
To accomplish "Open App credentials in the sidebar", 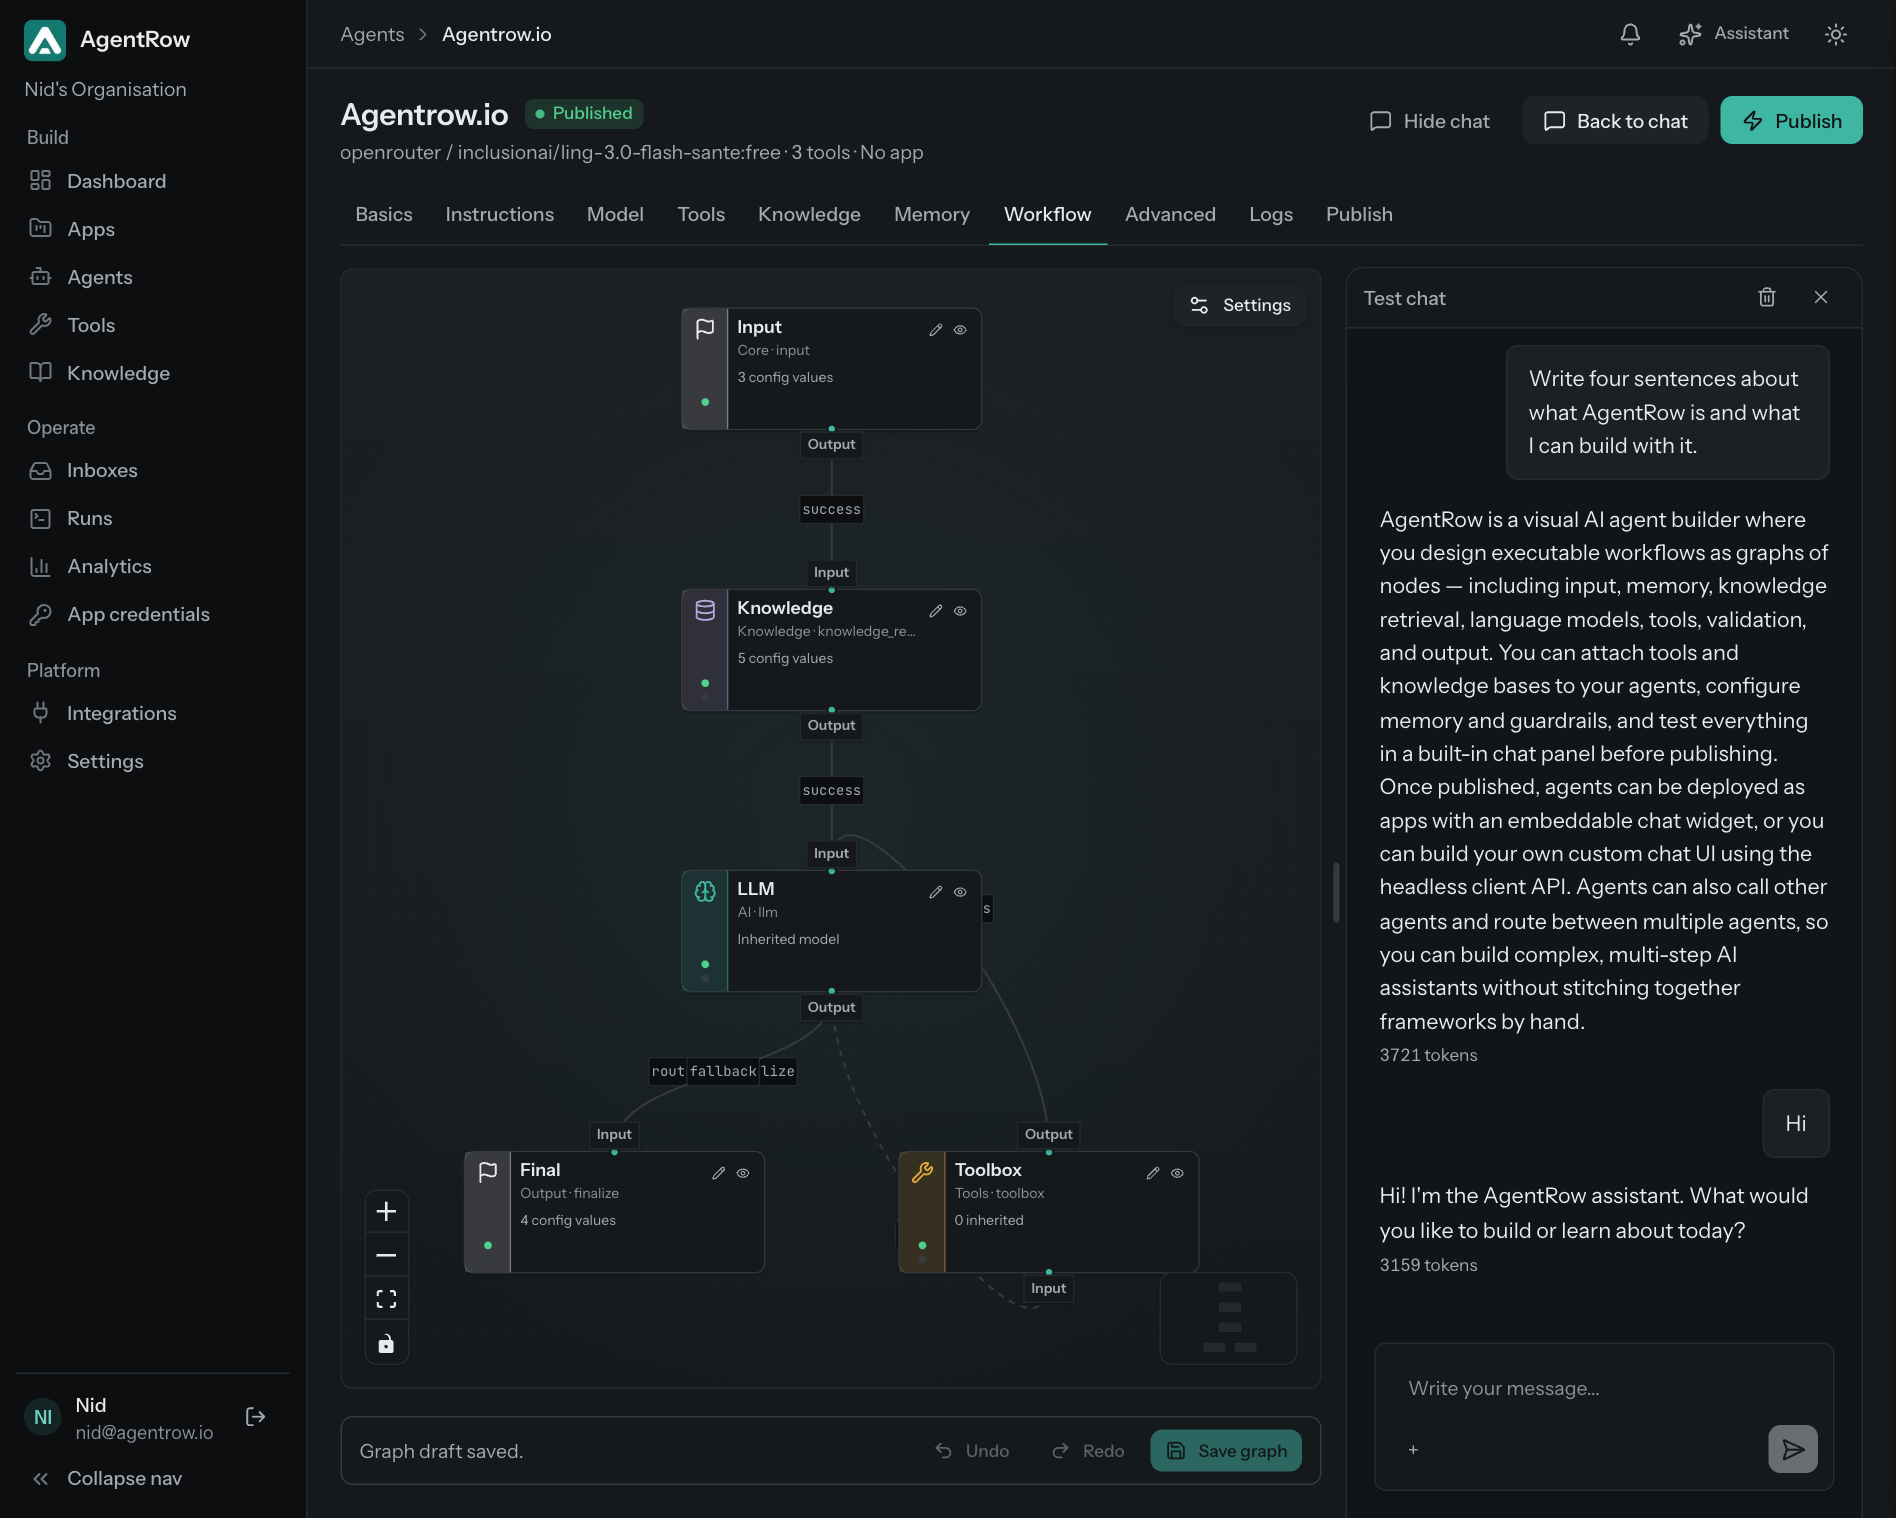I will coord(138,614).
